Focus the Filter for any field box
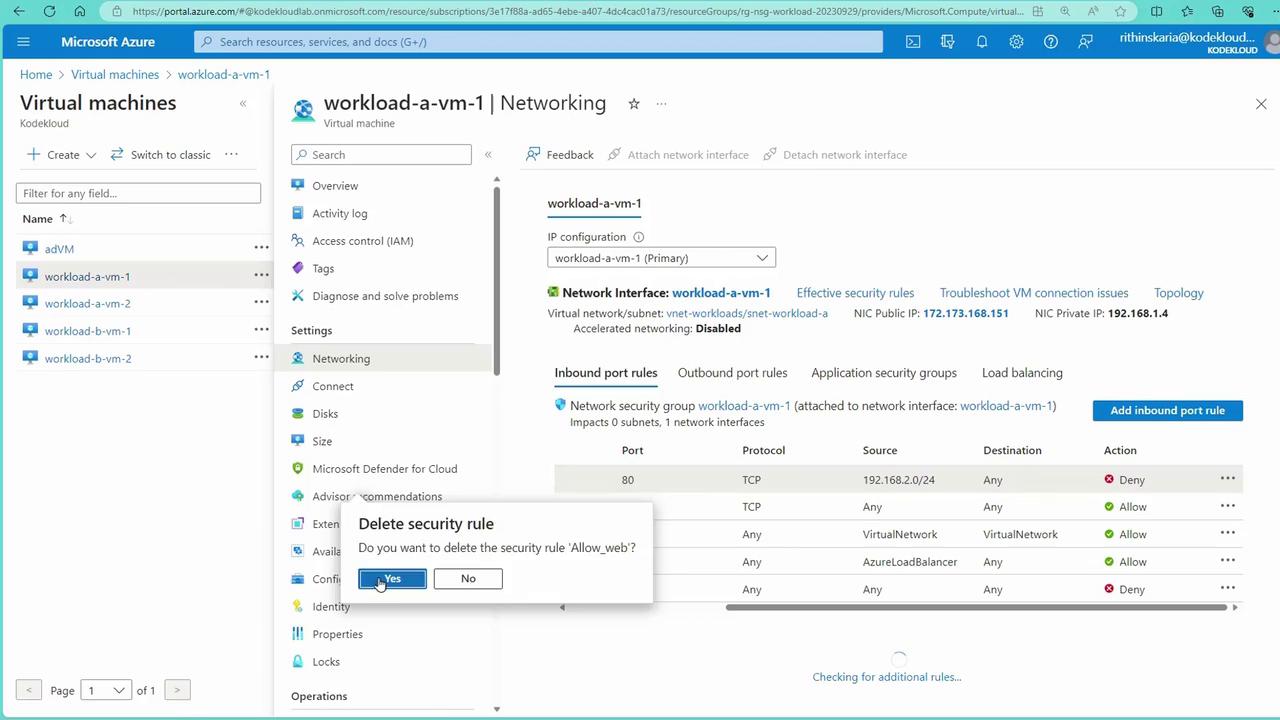1280x720 pixels. 138,193
